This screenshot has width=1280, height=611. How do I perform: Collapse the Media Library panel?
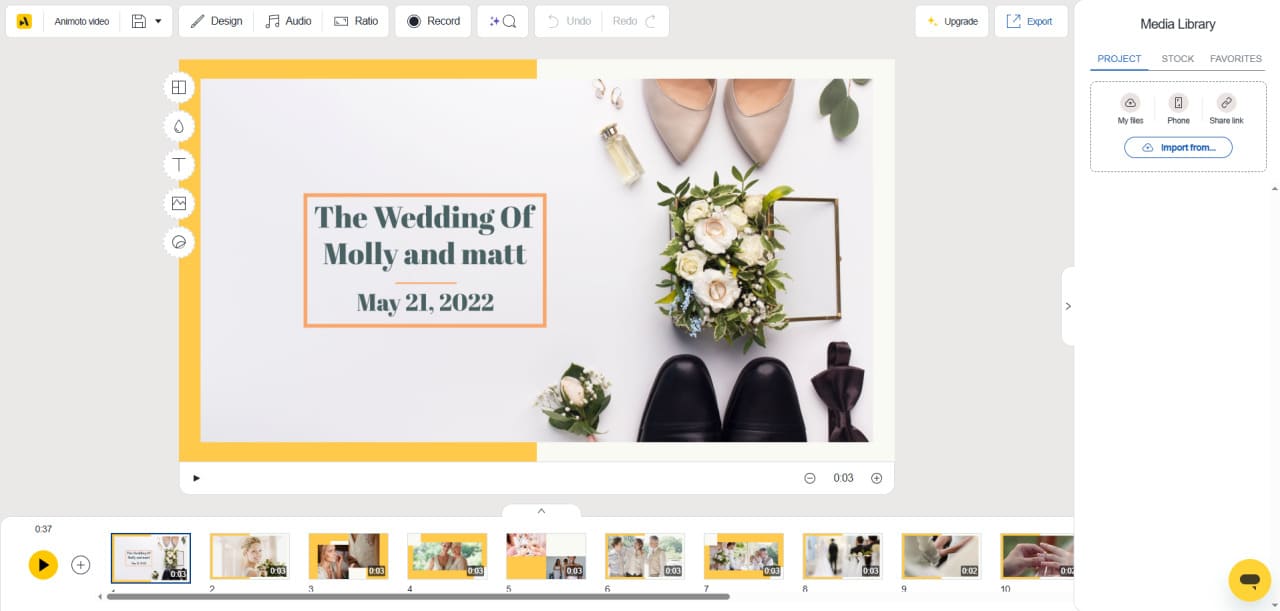tap(1068, 306)
